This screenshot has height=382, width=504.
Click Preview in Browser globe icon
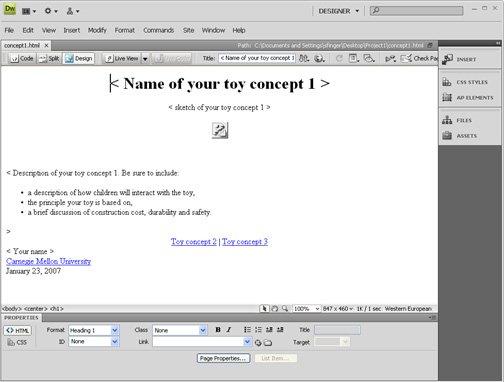(319, 58)
